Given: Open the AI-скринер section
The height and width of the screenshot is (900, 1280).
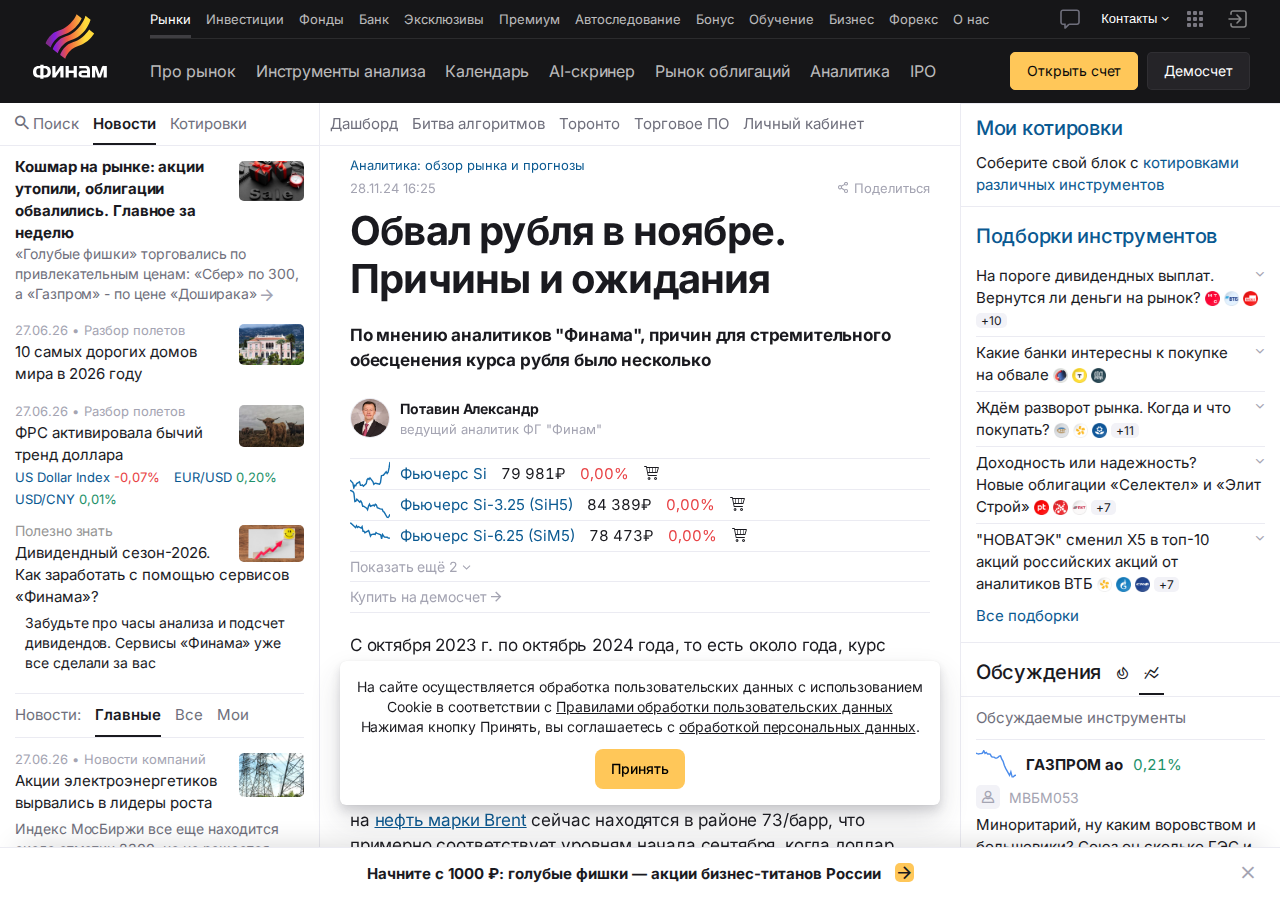Looking at the screenshot, I should [592, 71].
